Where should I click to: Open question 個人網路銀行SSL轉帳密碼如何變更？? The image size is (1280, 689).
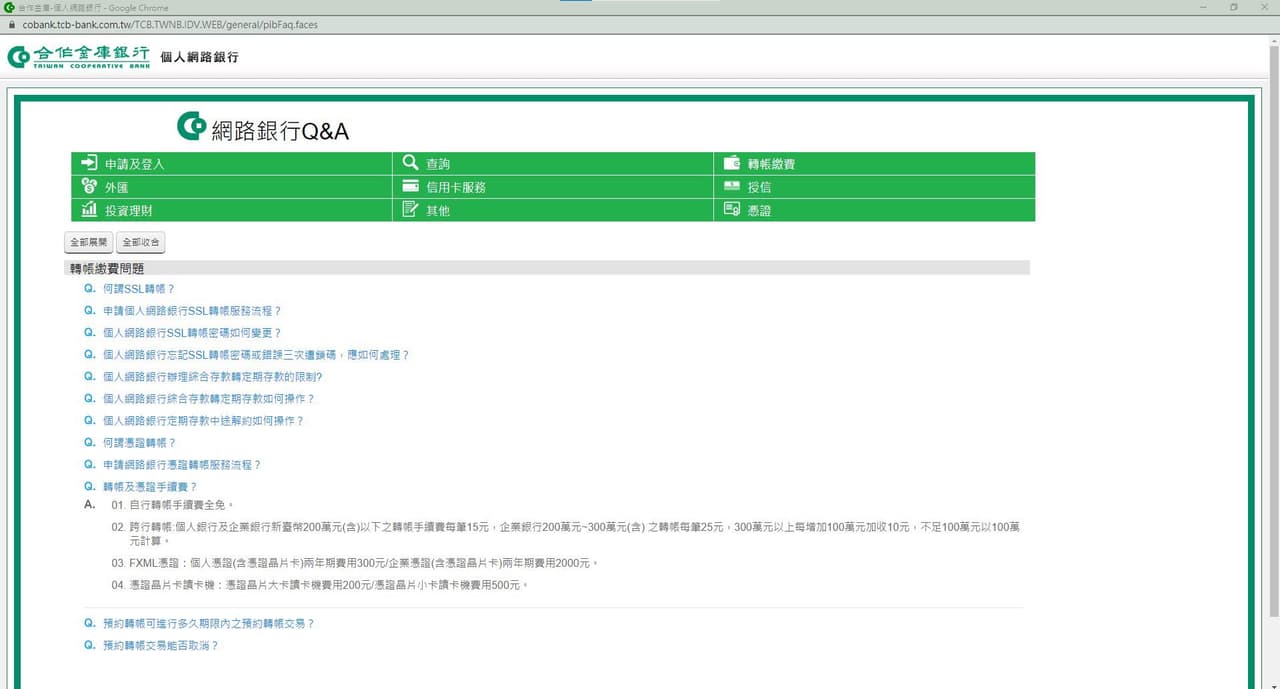click(x=192, y=333)
